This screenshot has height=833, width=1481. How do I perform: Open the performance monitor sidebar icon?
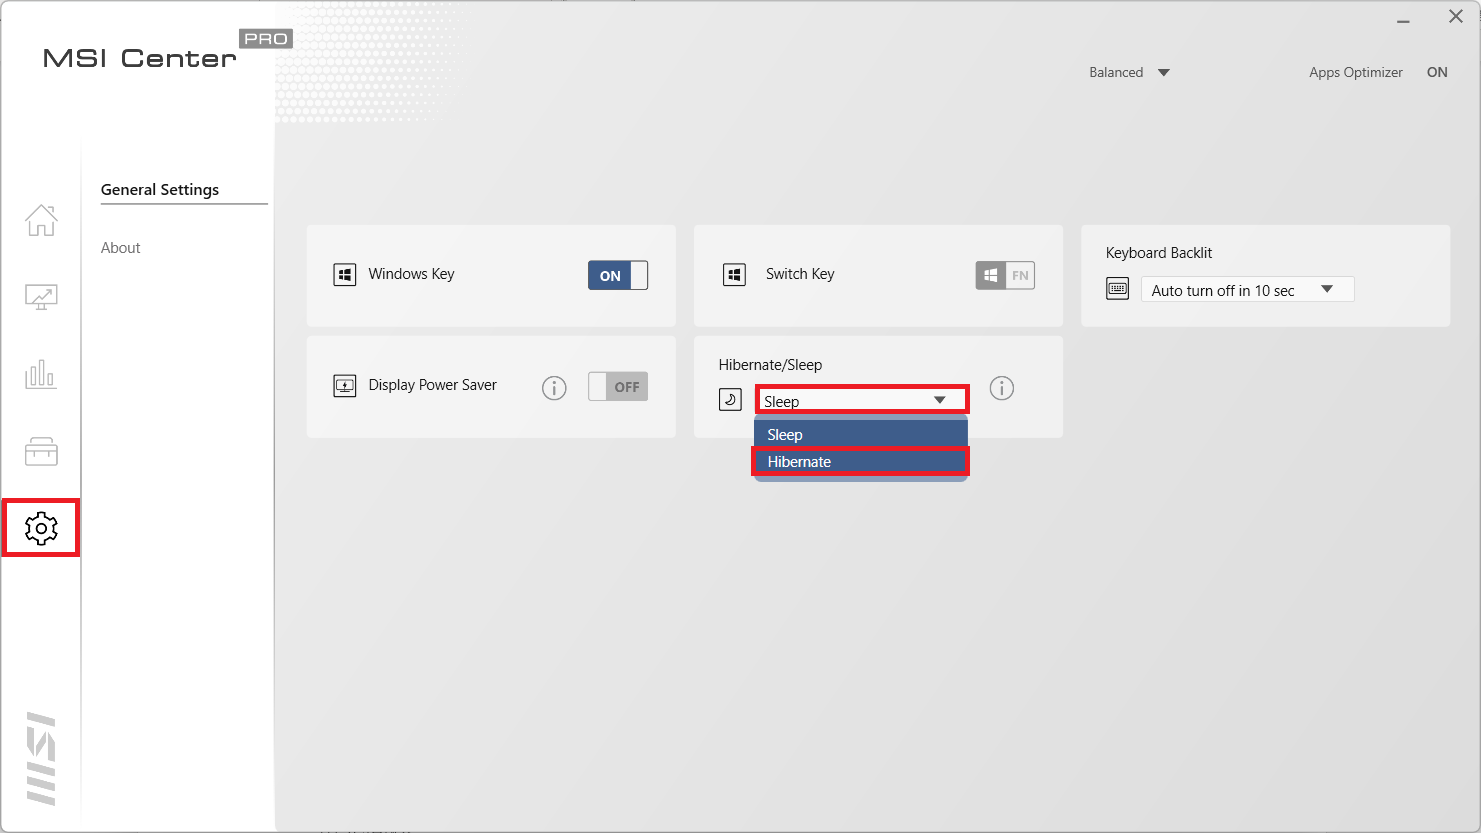[x=41, y=297]
